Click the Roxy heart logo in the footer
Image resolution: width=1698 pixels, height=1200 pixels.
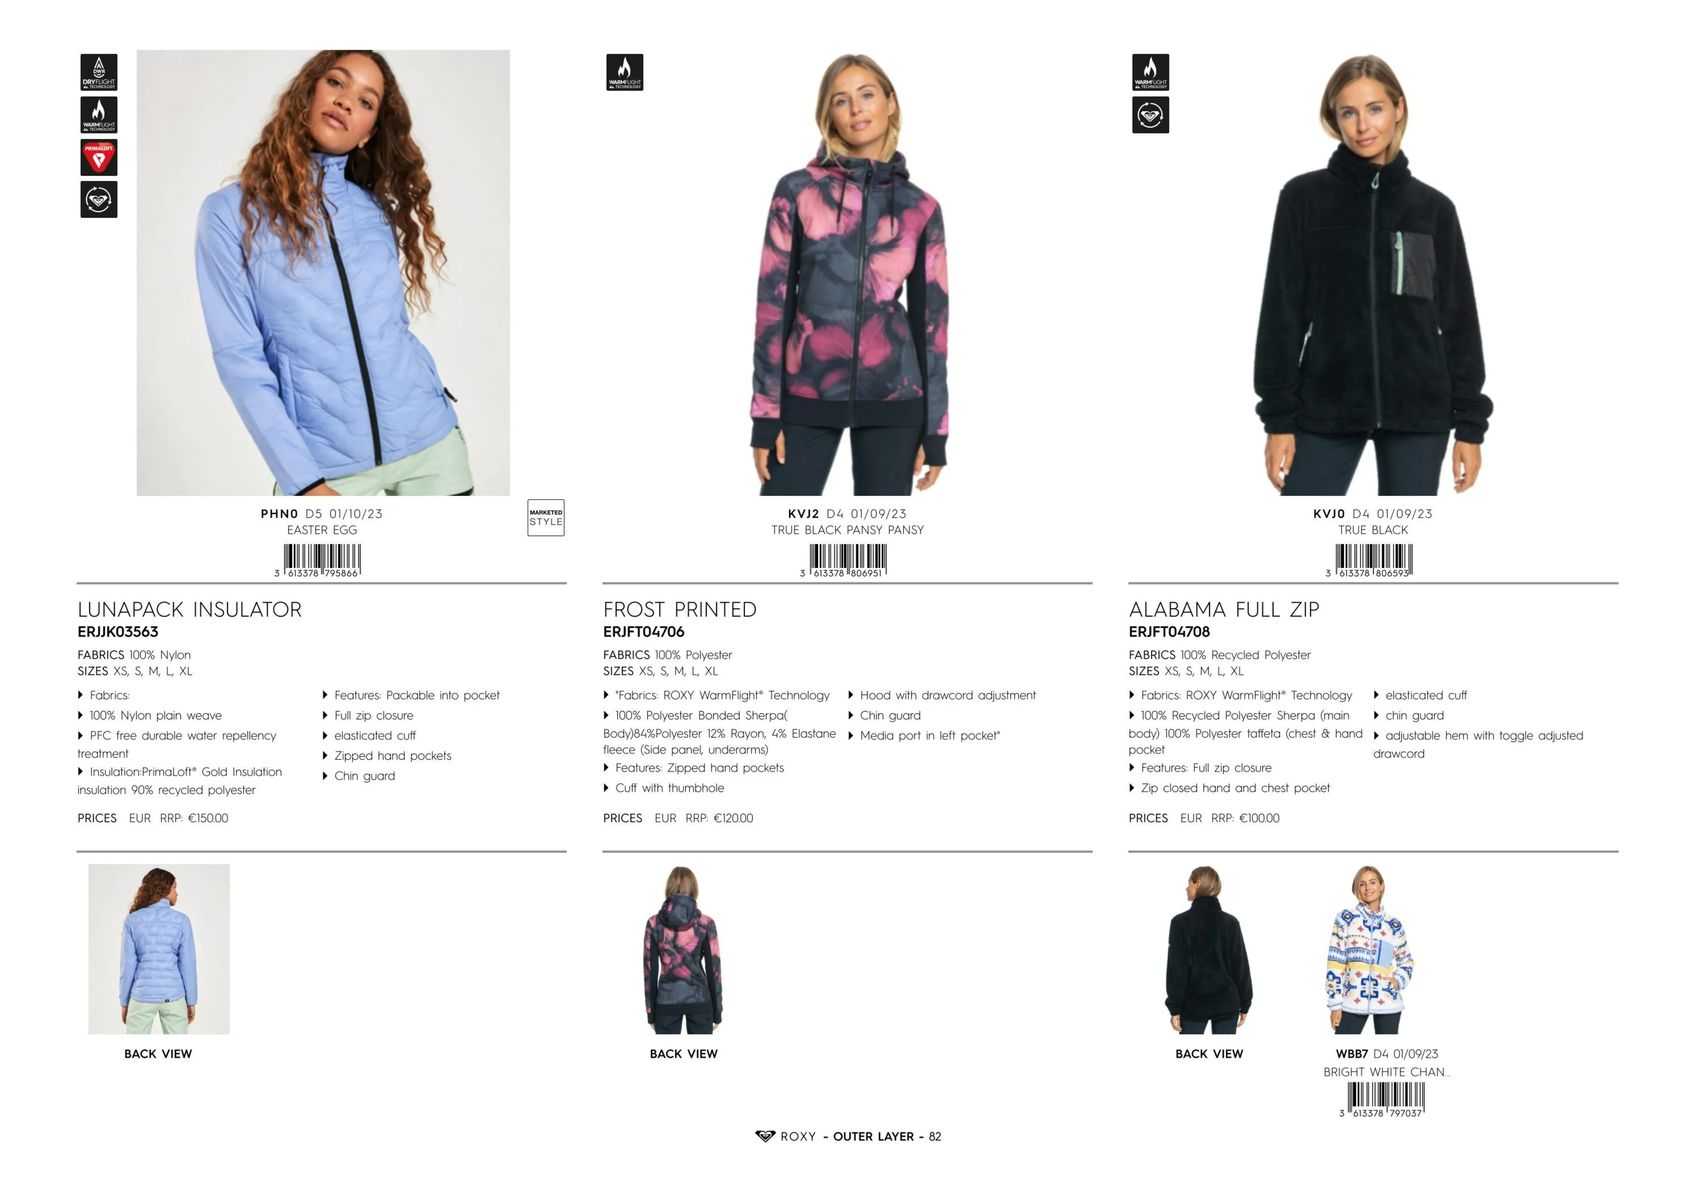765,1136
